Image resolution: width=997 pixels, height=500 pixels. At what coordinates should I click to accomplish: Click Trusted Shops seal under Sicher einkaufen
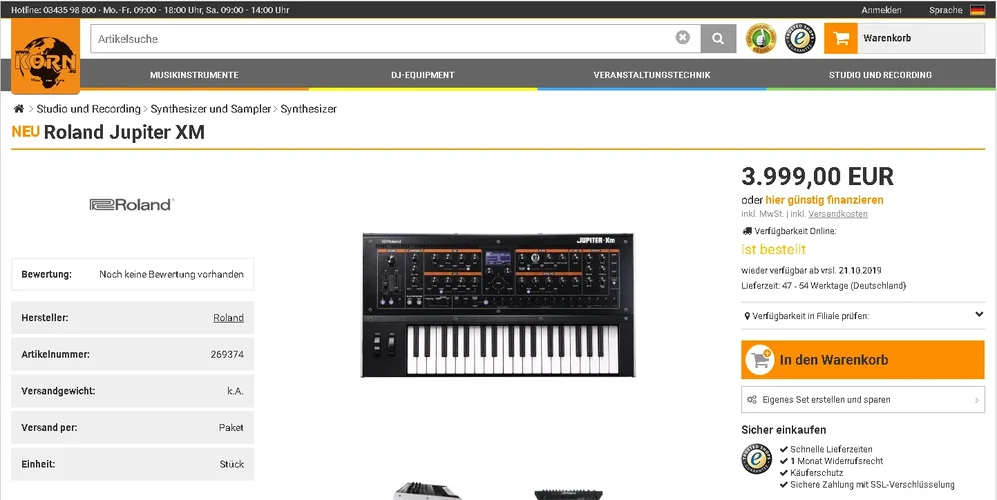tap(757, 459)
